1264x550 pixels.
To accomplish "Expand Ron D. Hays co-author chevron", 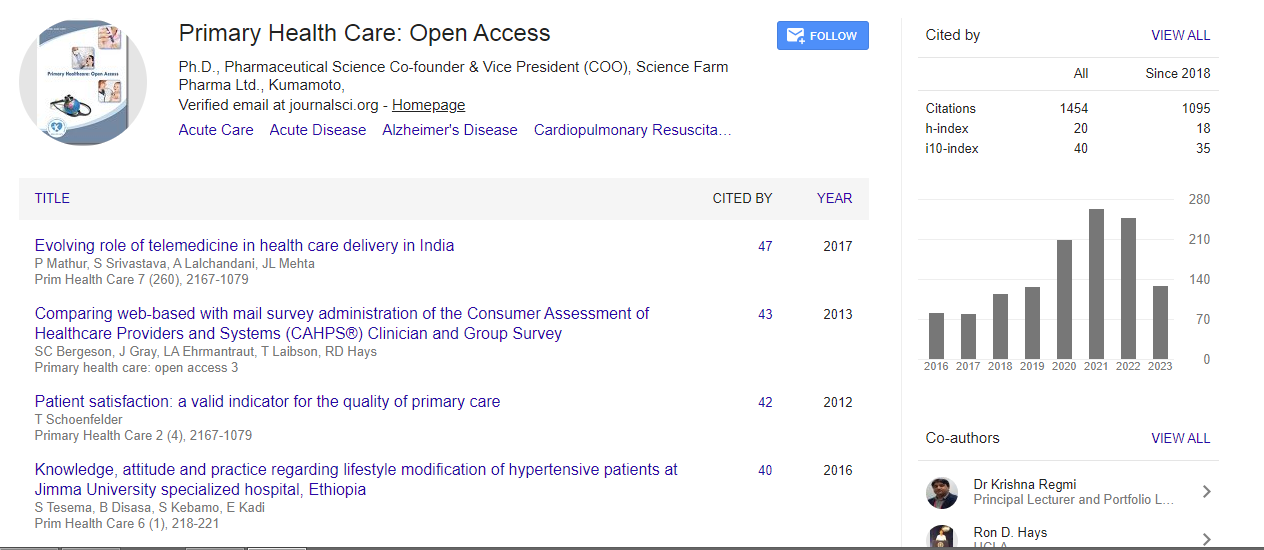I will click(1206, 539).
